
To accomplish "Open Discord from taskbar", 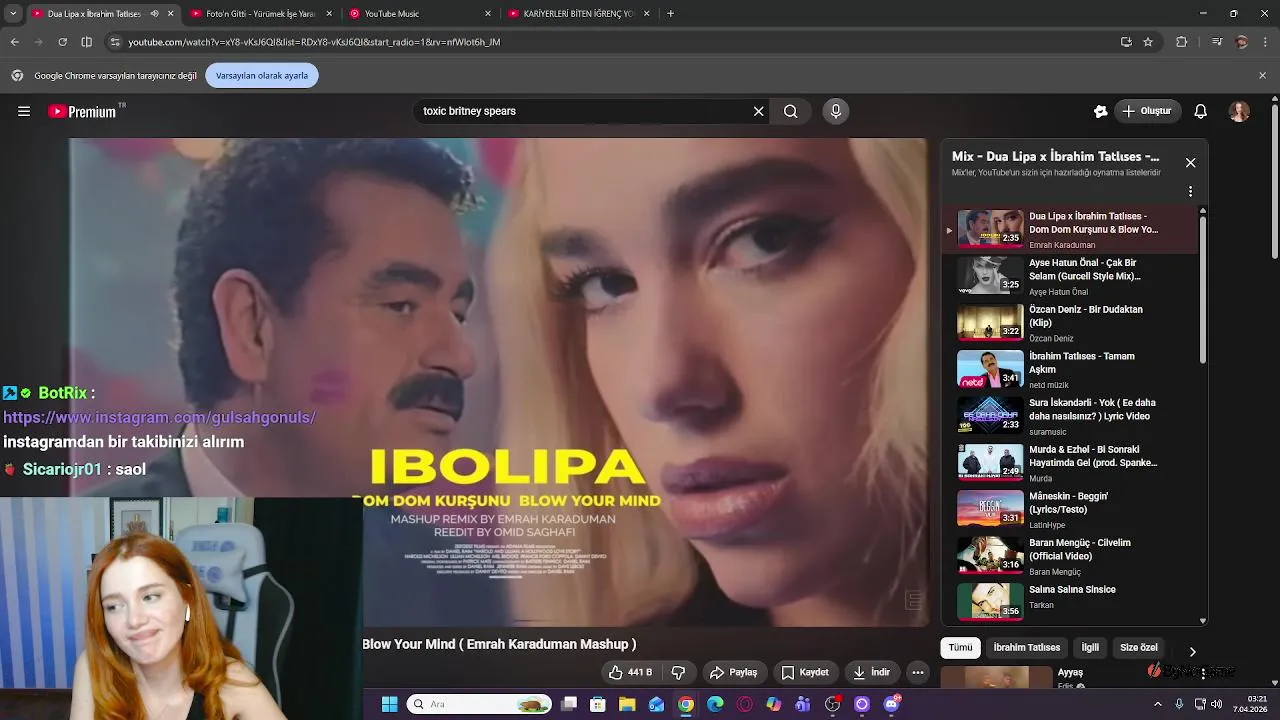I will coord(892,705).
